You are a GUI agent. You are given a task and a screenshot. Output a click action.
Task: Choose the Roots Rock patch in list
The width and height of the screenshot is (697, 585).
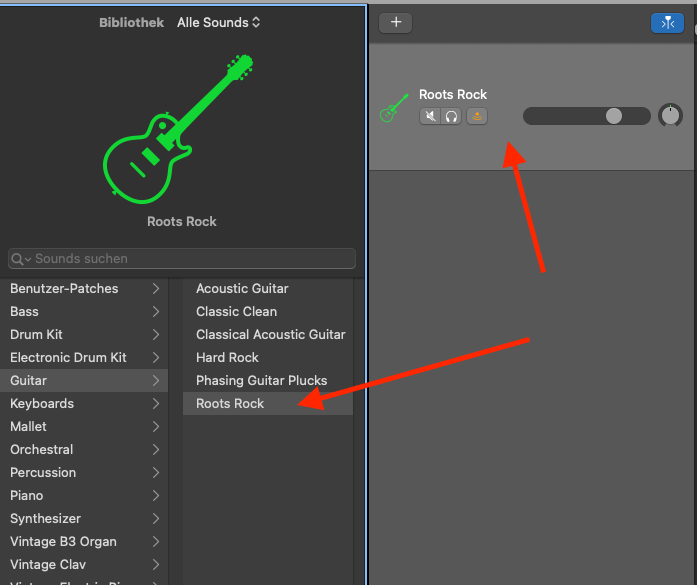(268, 404)
